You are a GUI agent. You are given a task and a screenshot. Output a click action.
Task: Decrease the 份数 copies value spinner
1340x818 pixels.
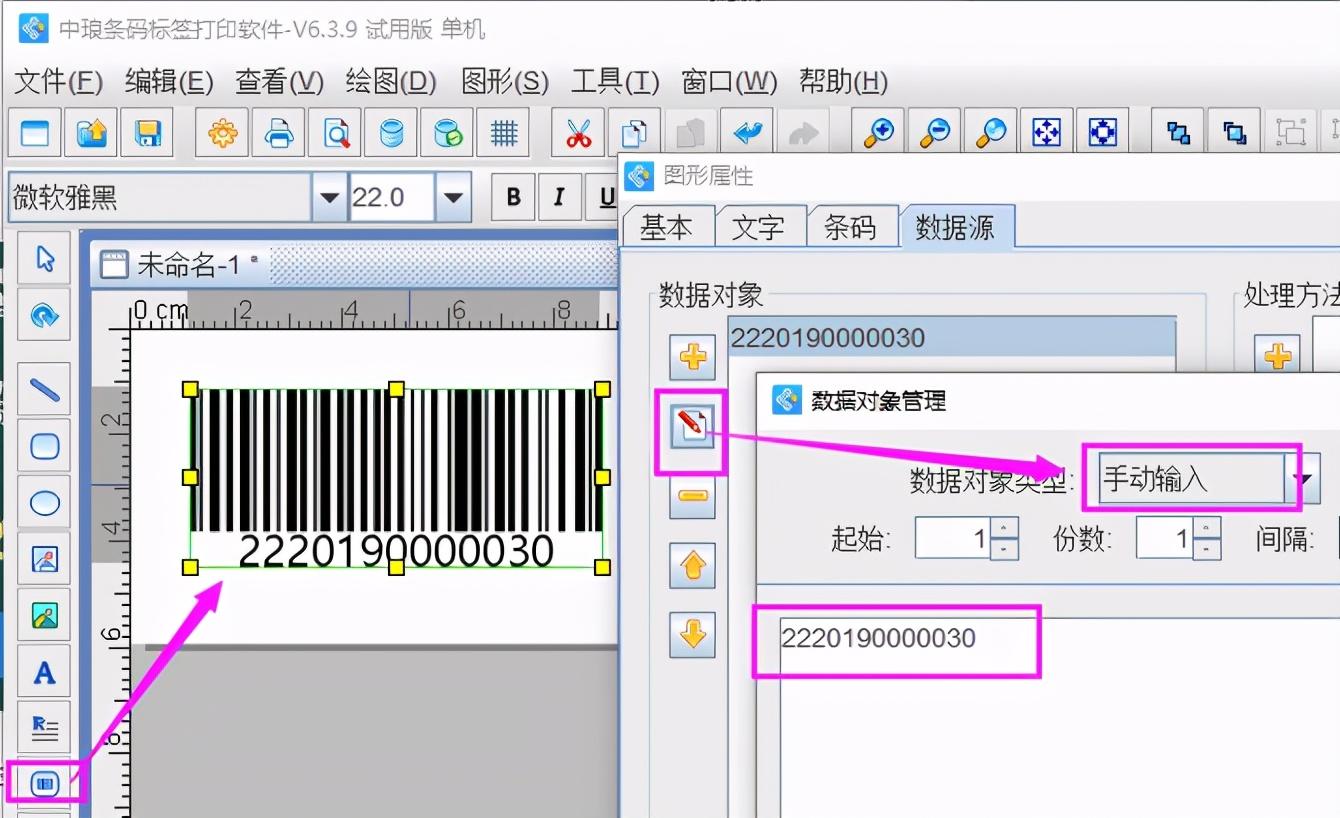pos(1207,549)
